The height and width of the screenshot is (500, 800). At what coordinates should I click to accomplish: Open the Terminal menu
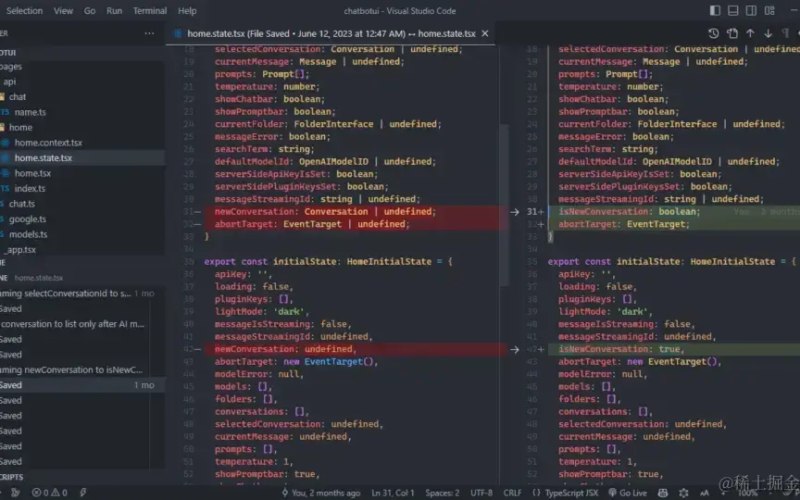149,10
